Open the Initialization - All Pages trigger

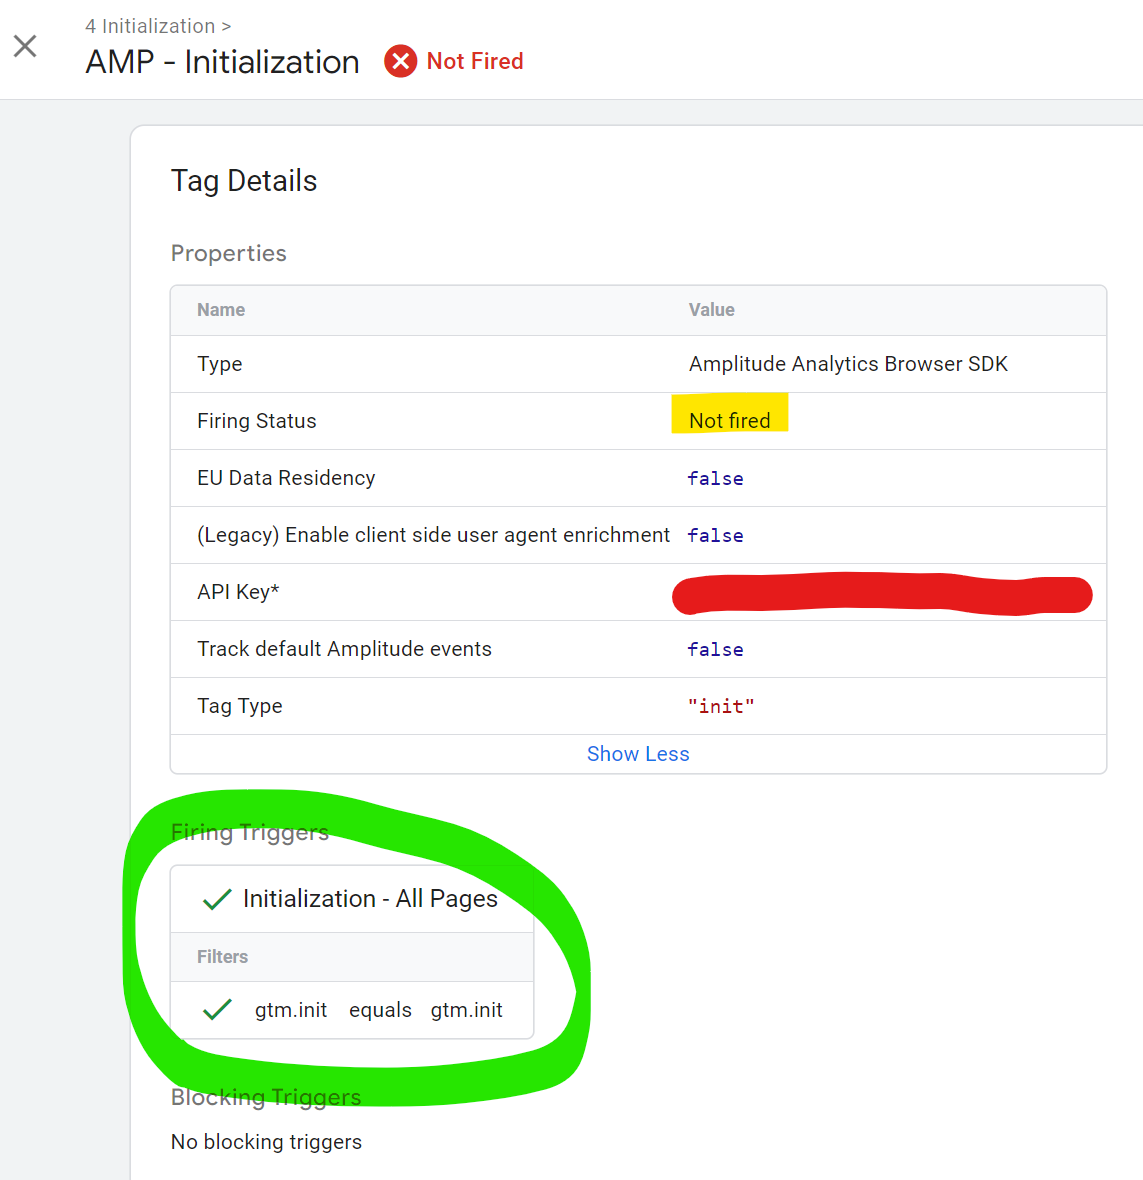[370, 899]
